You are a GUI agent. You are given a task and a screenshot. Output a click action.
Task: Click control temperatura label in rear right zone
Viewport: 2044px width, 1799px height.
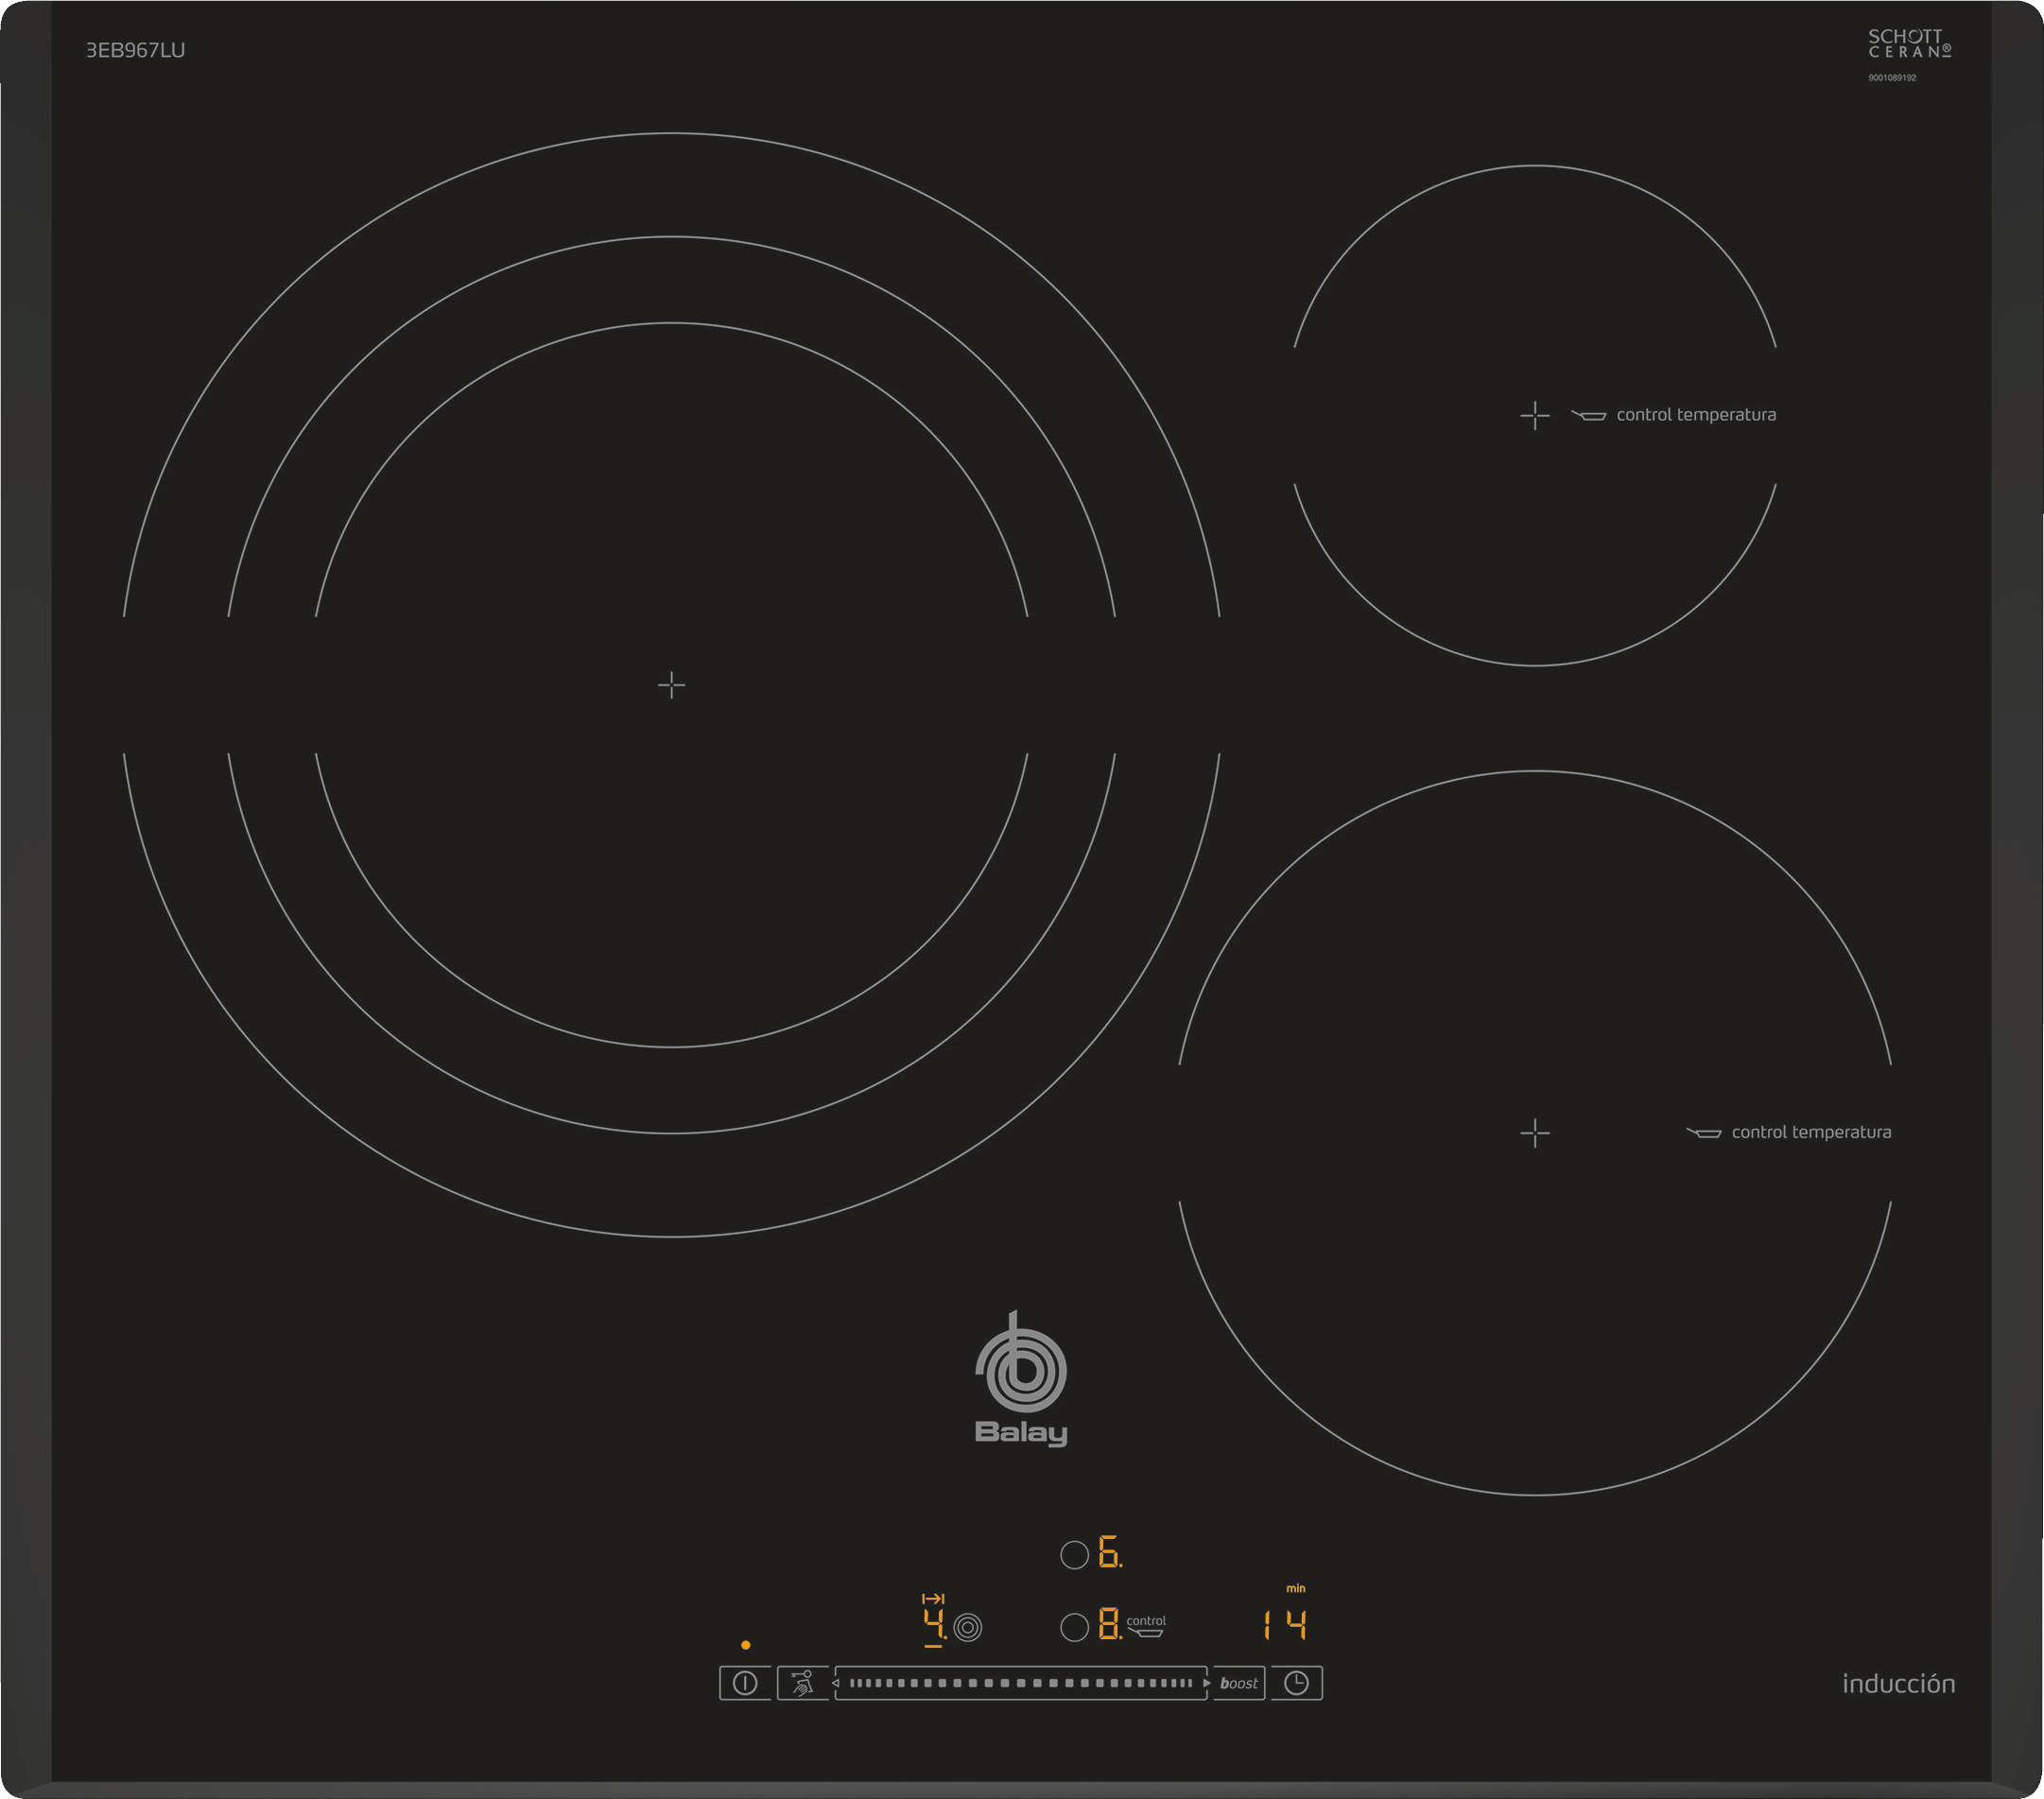(1696, 415)
